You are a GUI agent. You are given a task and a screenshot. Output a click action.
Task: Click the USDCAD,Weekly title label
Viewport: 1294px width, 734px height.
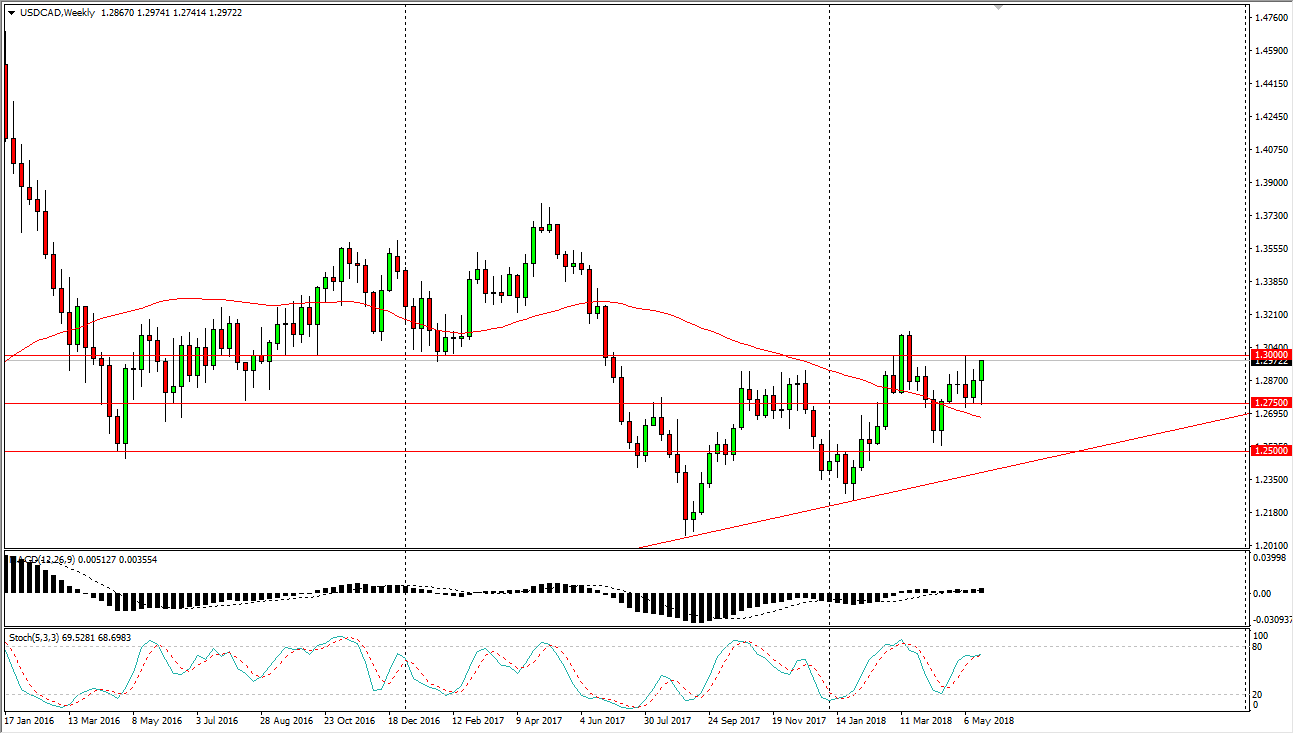click(x=57, y=13)
